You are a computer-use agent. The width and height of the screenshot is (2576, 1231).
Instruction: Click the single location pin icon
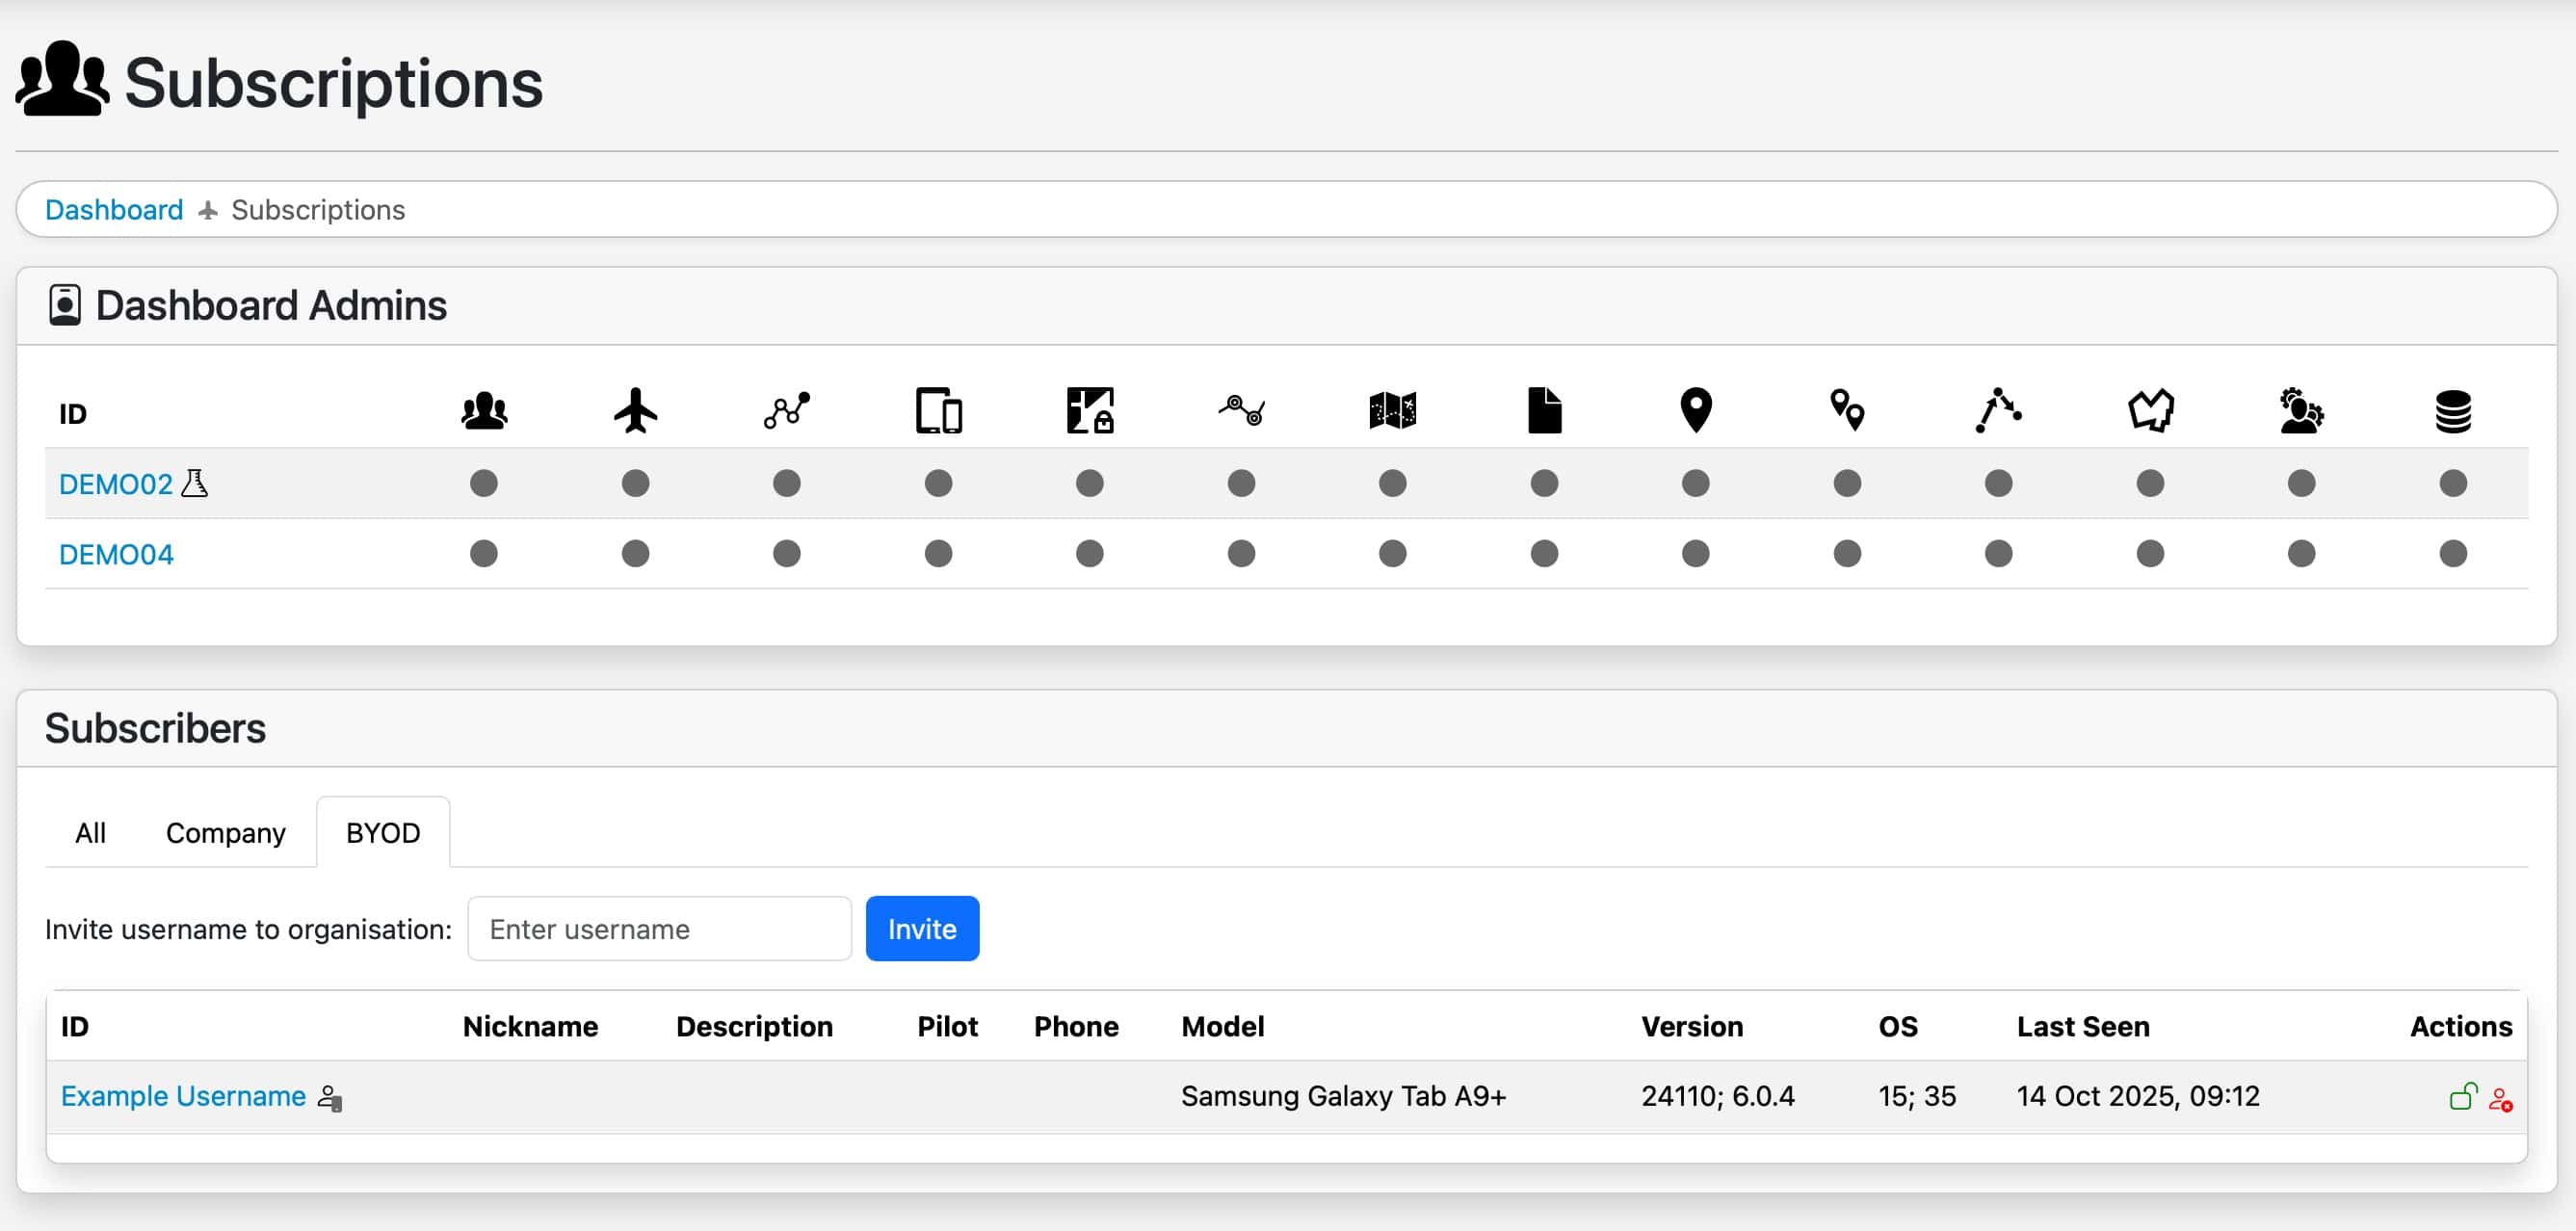point(1695,411)
